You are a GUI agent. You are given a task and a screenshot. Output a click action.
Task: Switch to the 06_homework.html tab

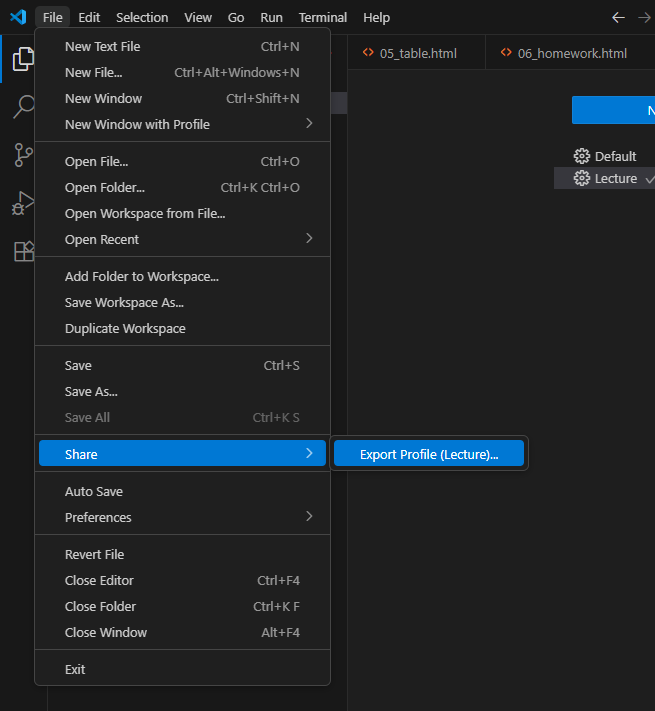pos(571,53)
